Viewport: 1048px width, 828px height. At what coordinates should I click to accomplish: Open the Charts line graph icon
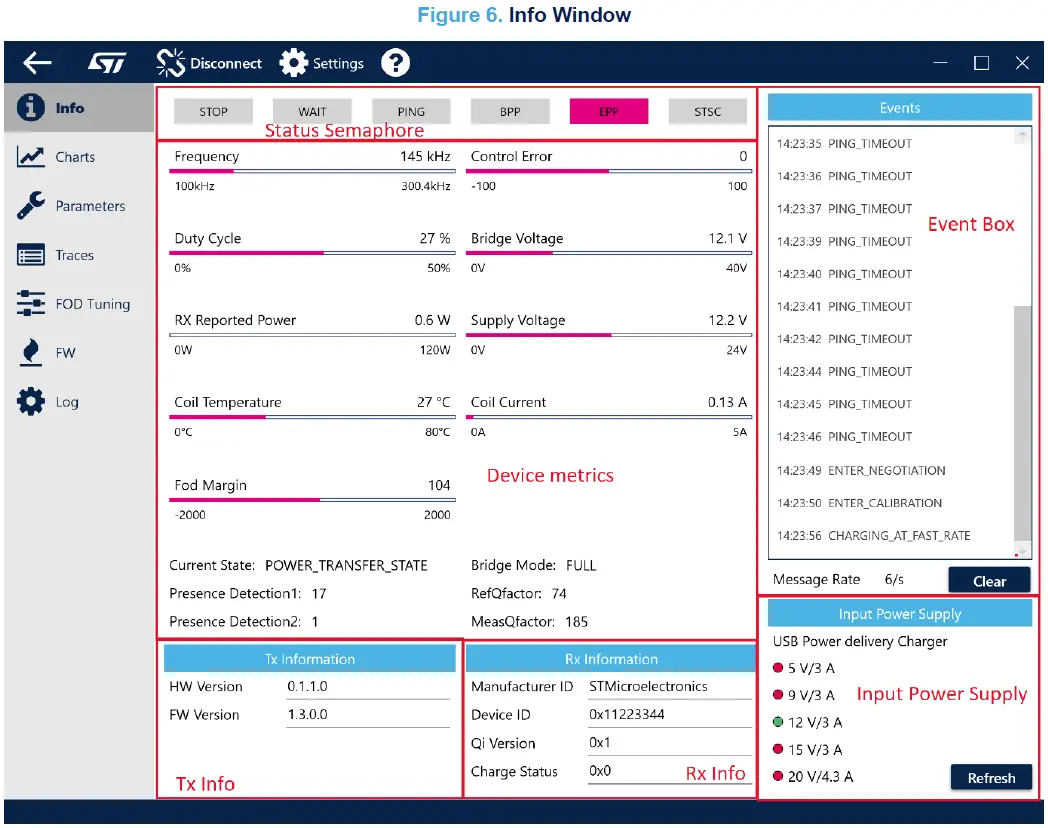[x=31, y=157]
